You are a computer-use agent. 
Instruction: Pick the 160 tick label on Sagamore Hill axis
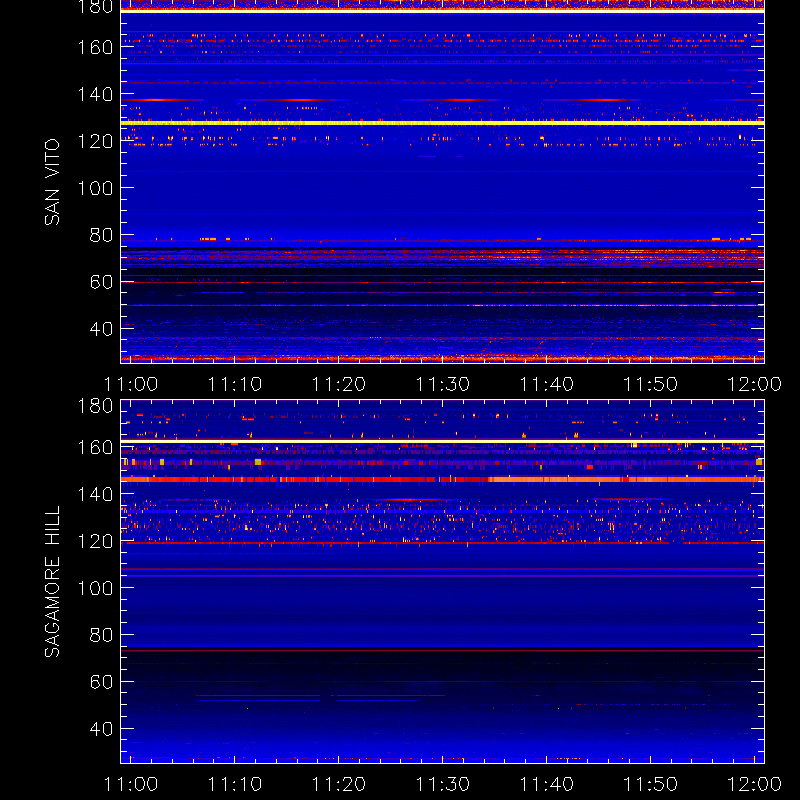click(95, 447)
